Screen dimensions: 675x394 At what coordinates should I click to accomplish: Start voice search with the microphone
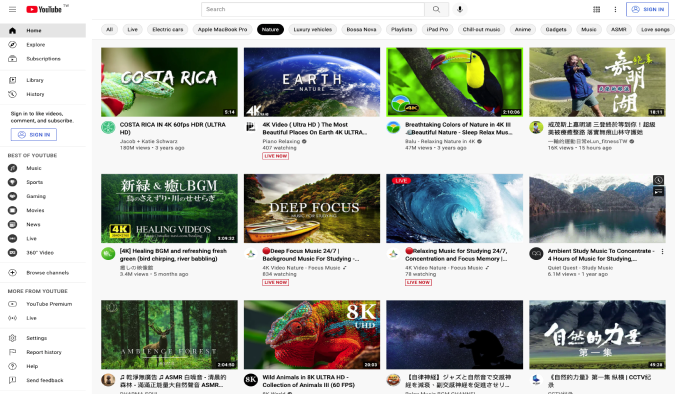[x=460, y=9]
